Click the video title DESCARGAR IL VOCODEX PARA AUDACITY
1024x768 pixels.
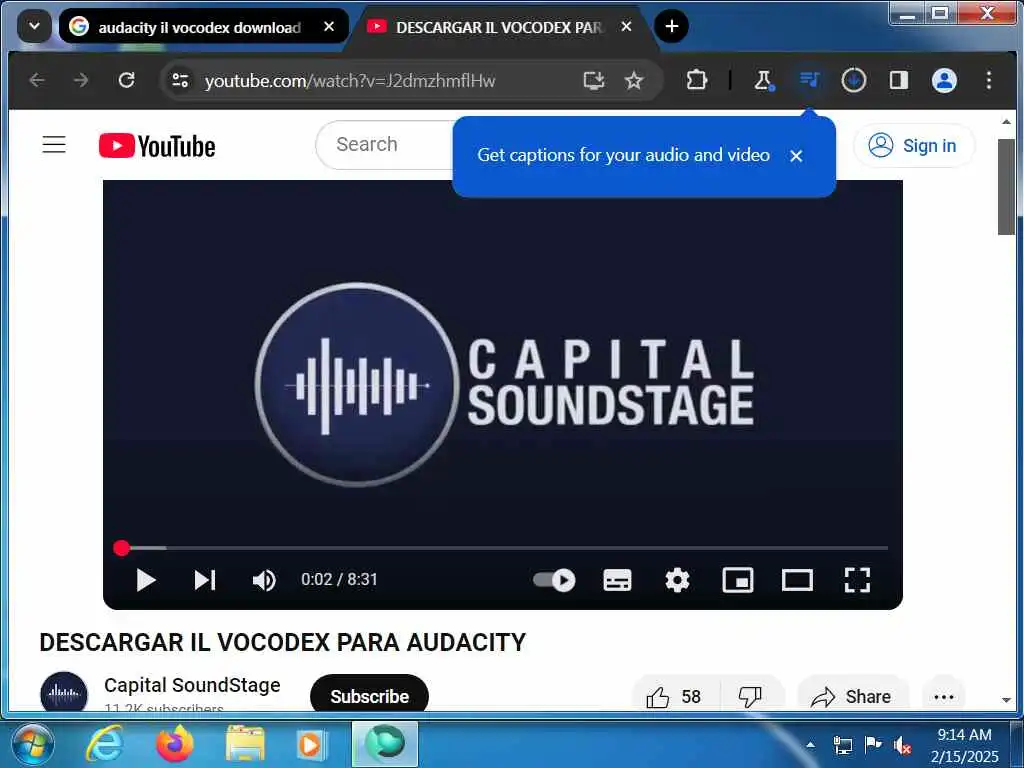click(283, 642)
